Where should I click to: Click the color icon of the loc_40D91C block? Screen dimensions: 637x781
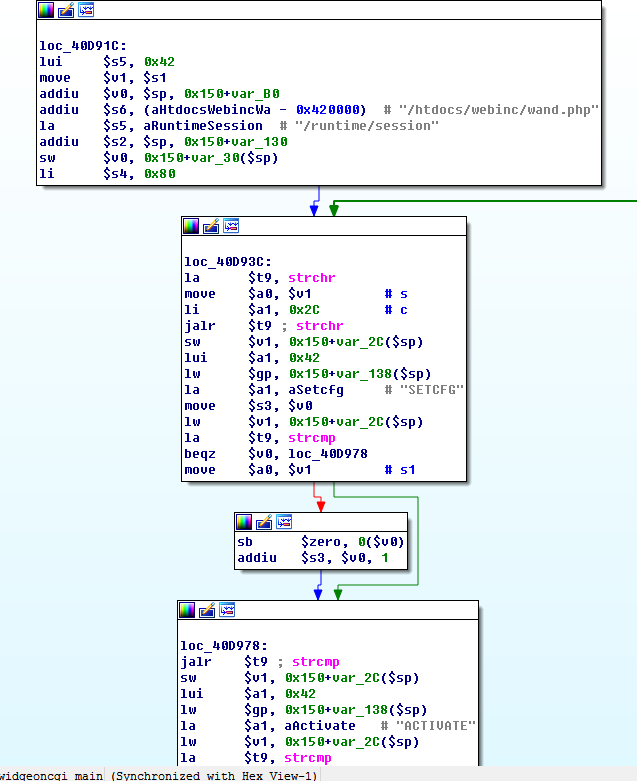tap(46, 10)
